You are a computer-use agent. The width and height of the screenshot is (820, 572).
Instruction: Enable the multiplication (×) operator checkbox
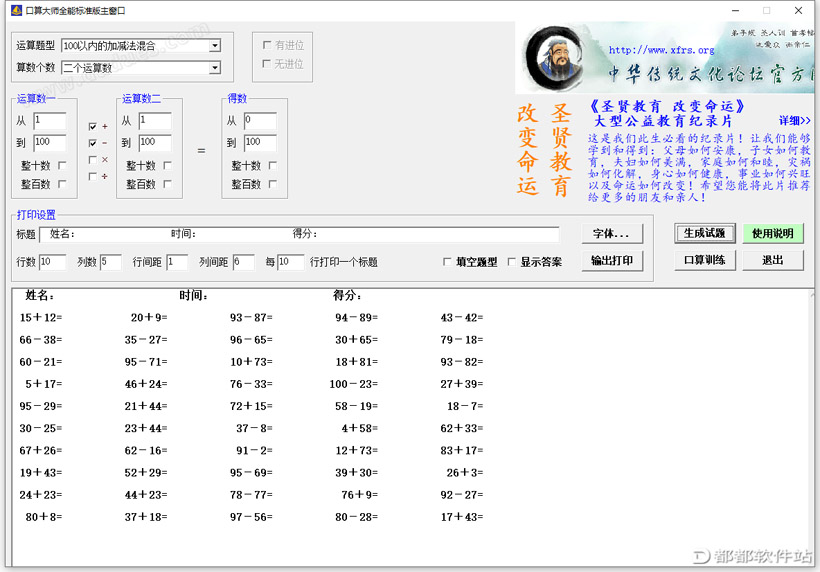tap(93, 159)
